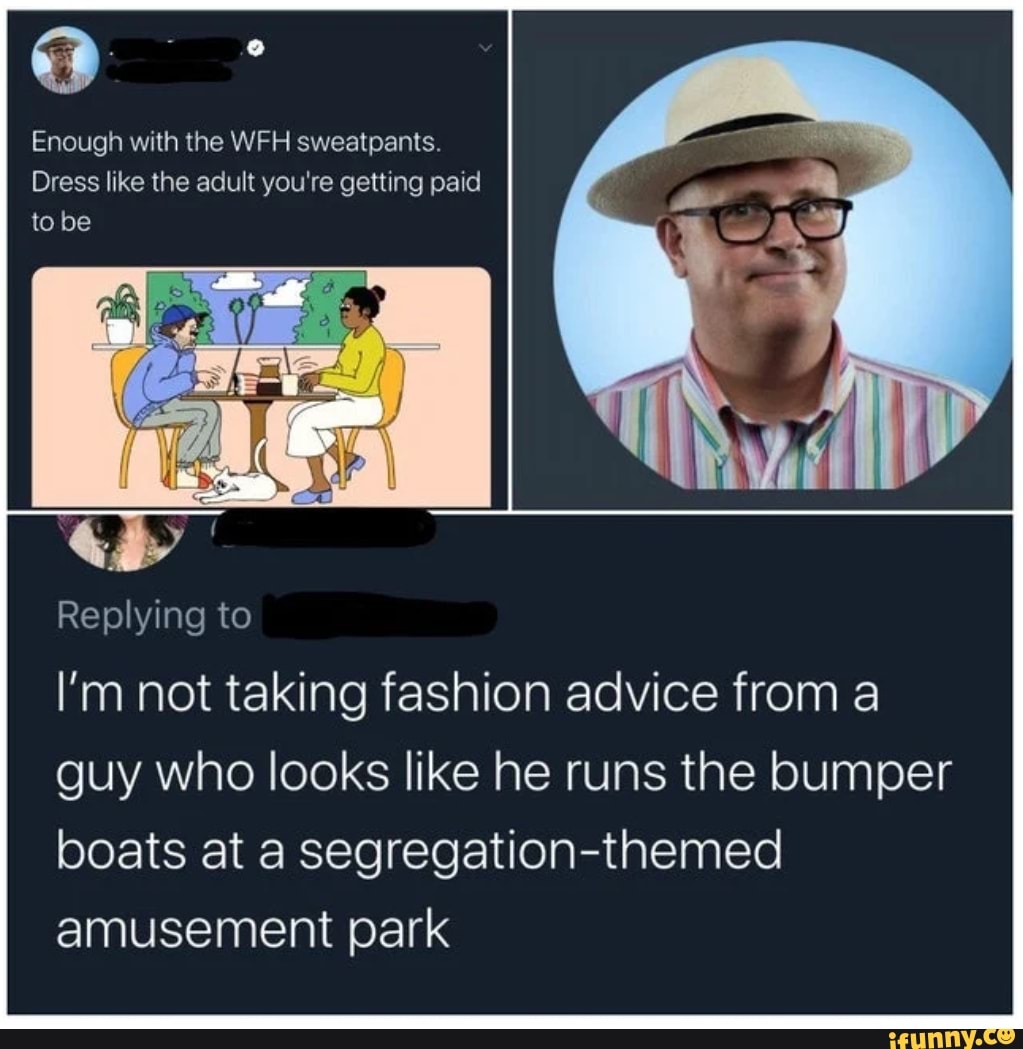Click the potted plant in the illustration
Viewport: 1023px width, 1049px height.
[119, 313]
